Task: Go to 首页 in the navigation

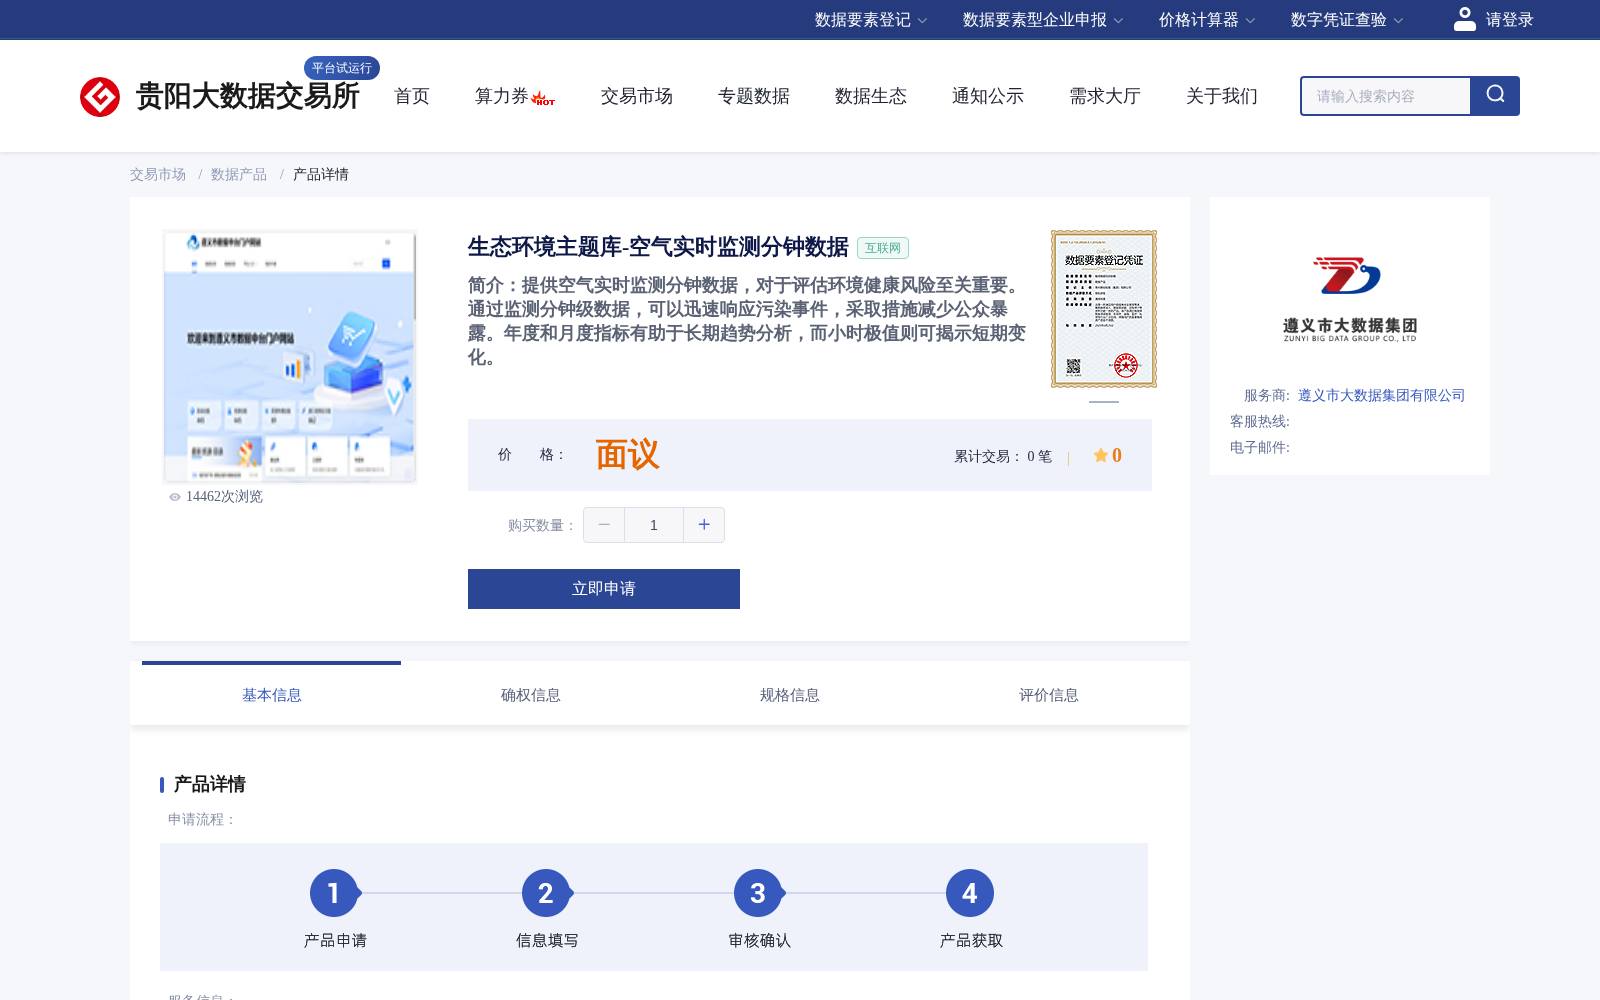Action: pos(412,96)
